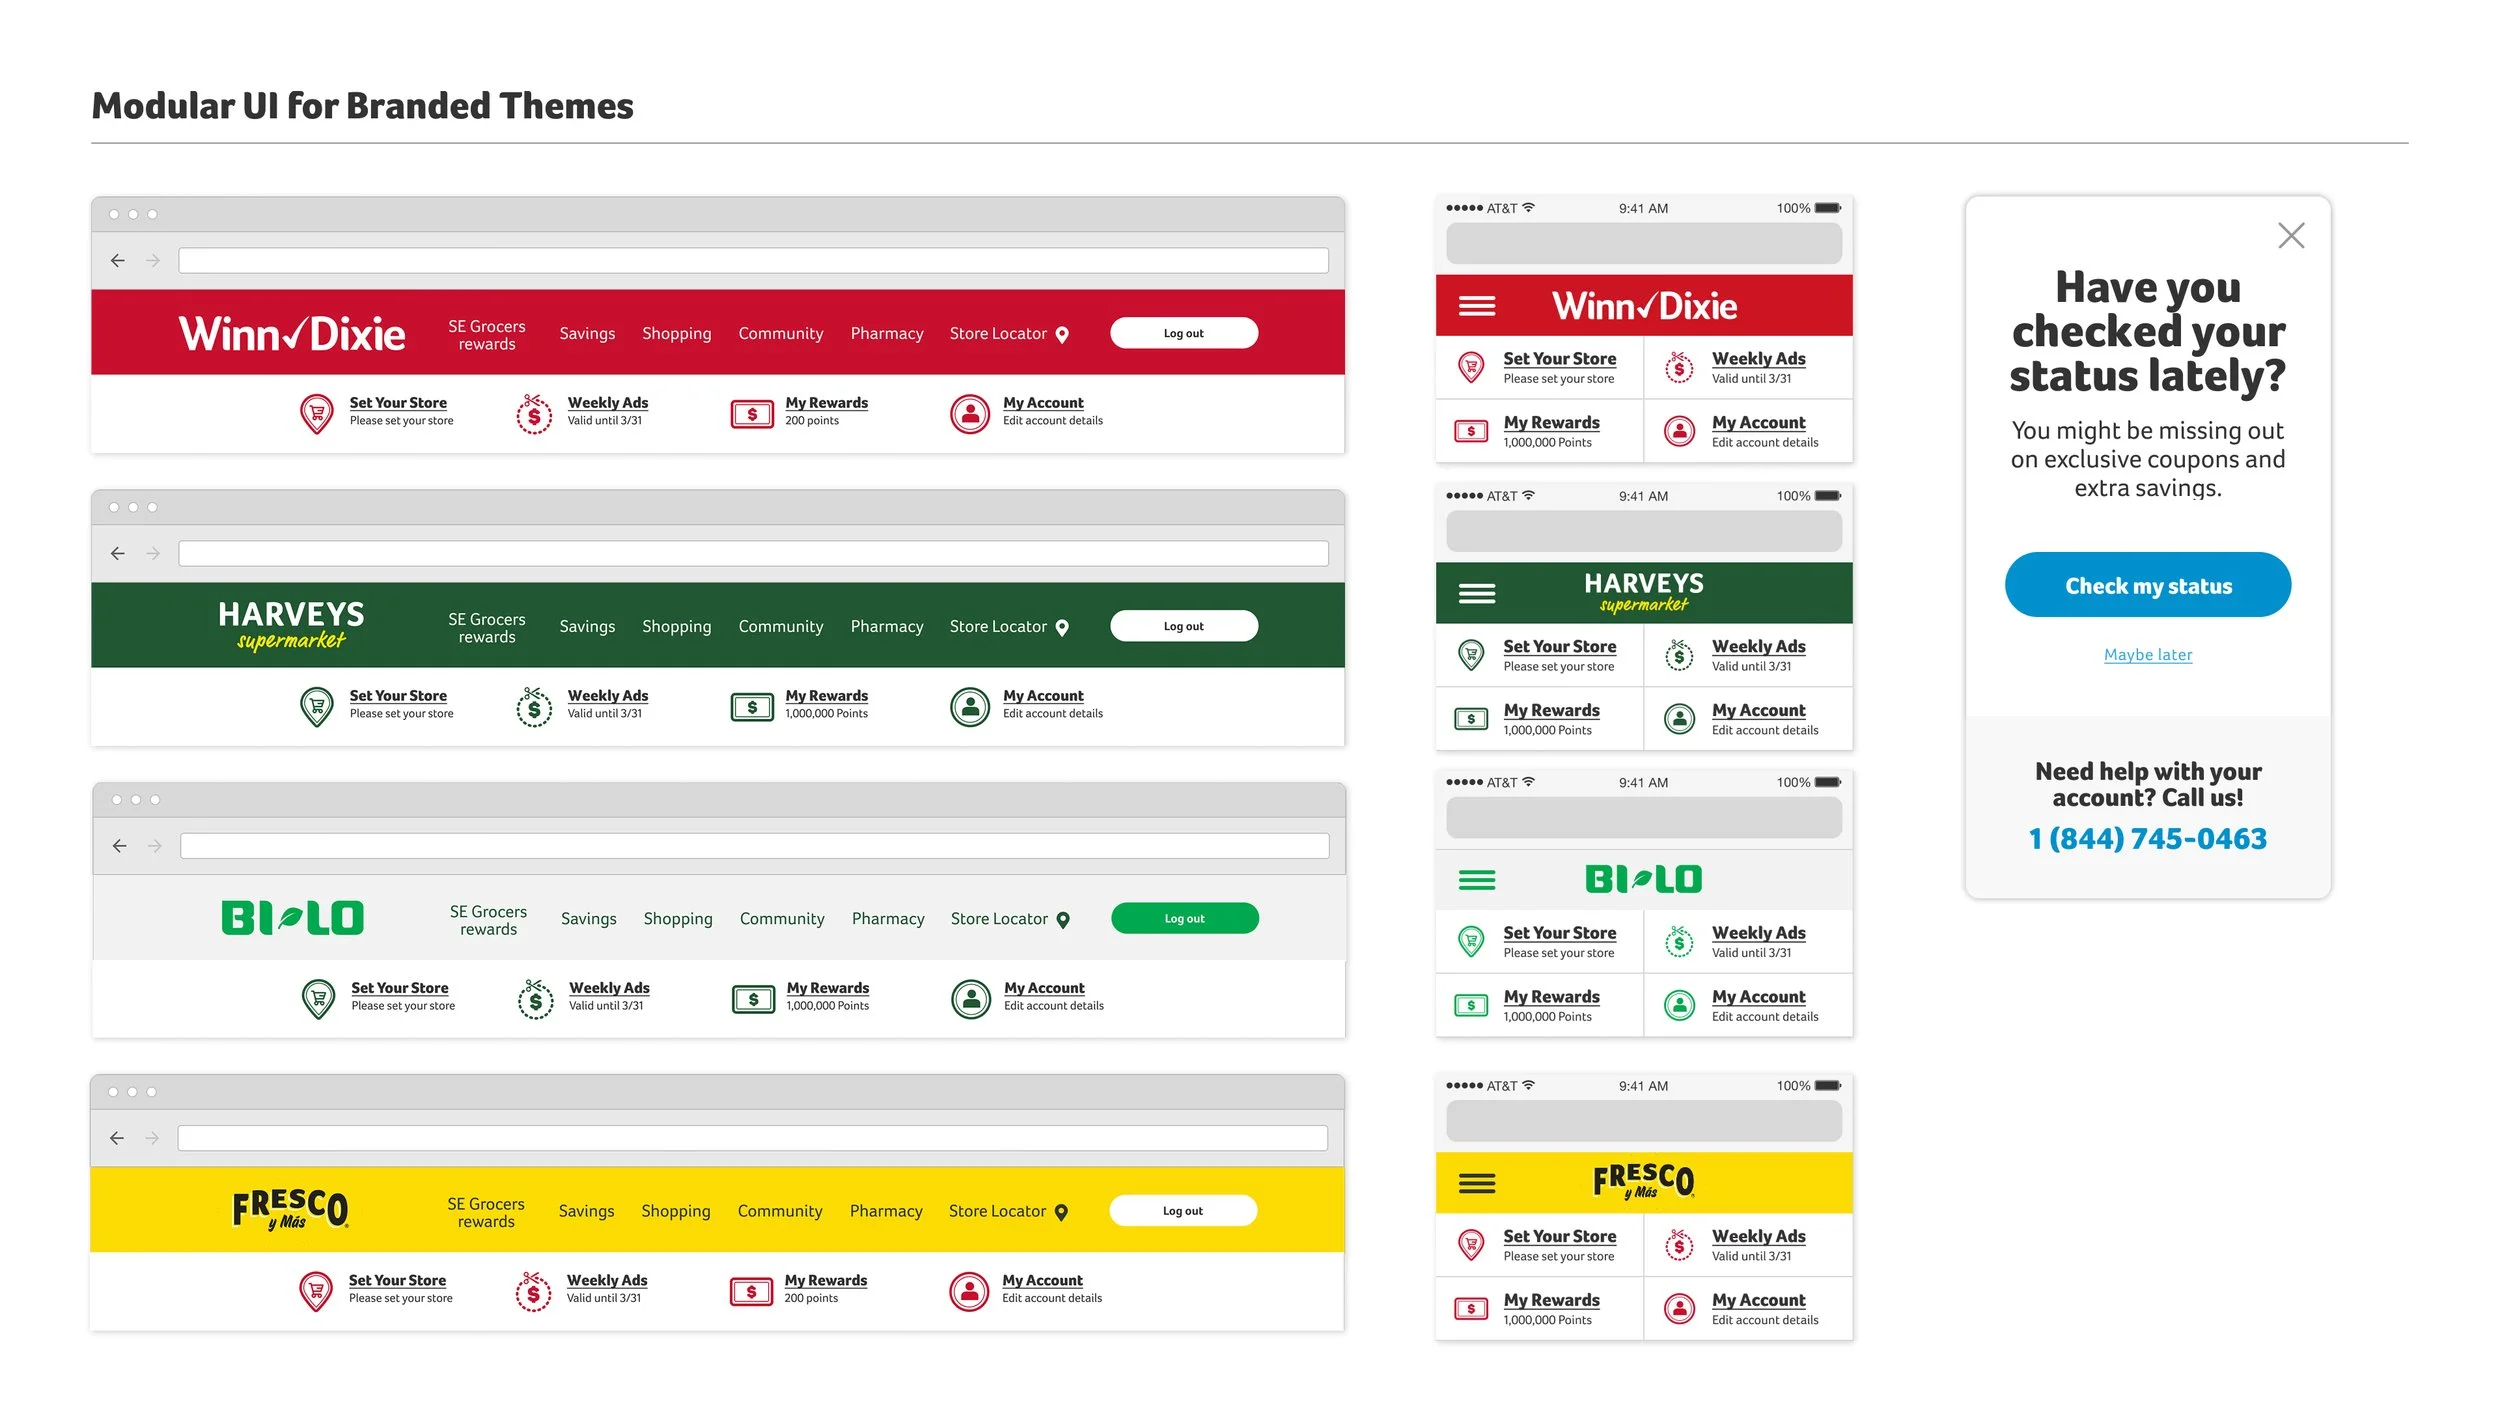Click the Set Your Store pin icon in Fresco desktop mockup
This screenshot has height=1406, width=2500.
tap(316, 1291)
